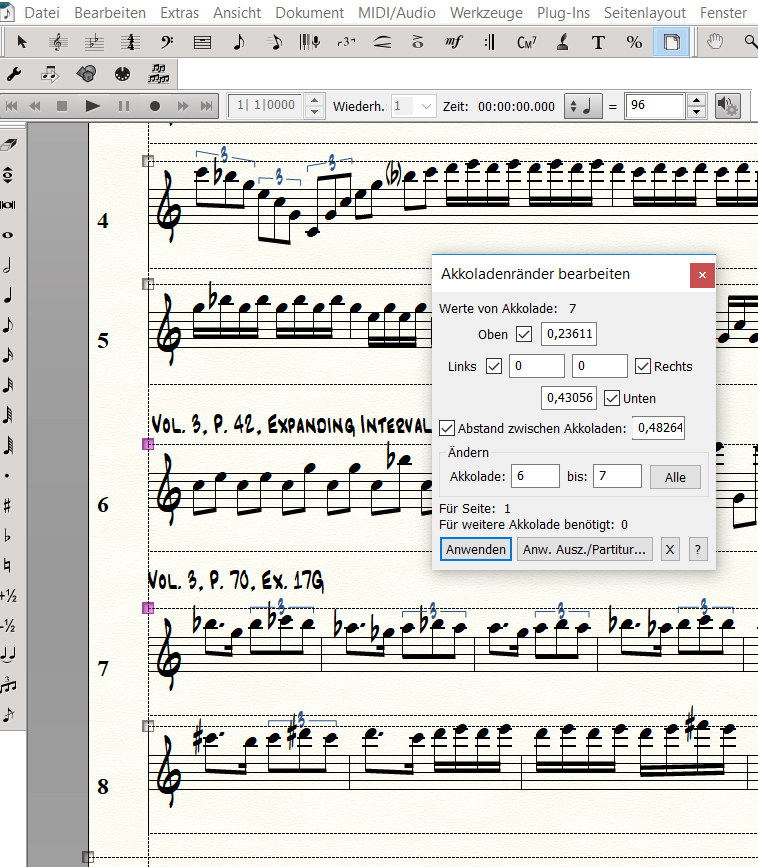Step the position counter up
This screenshot has height=867, width=758.
tap(315, 100)
